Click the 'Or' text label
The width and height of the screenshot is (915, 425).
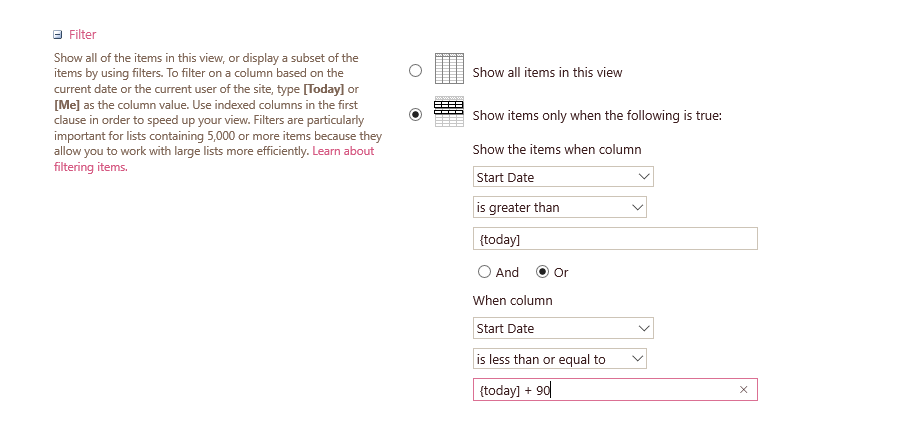(561, 272)
